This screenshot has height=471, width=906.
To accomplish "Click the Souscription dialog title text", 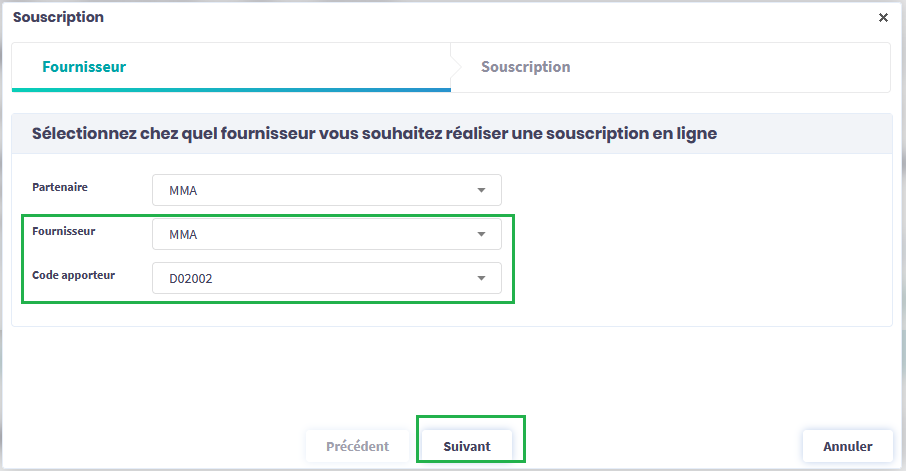I will [58, 17].
